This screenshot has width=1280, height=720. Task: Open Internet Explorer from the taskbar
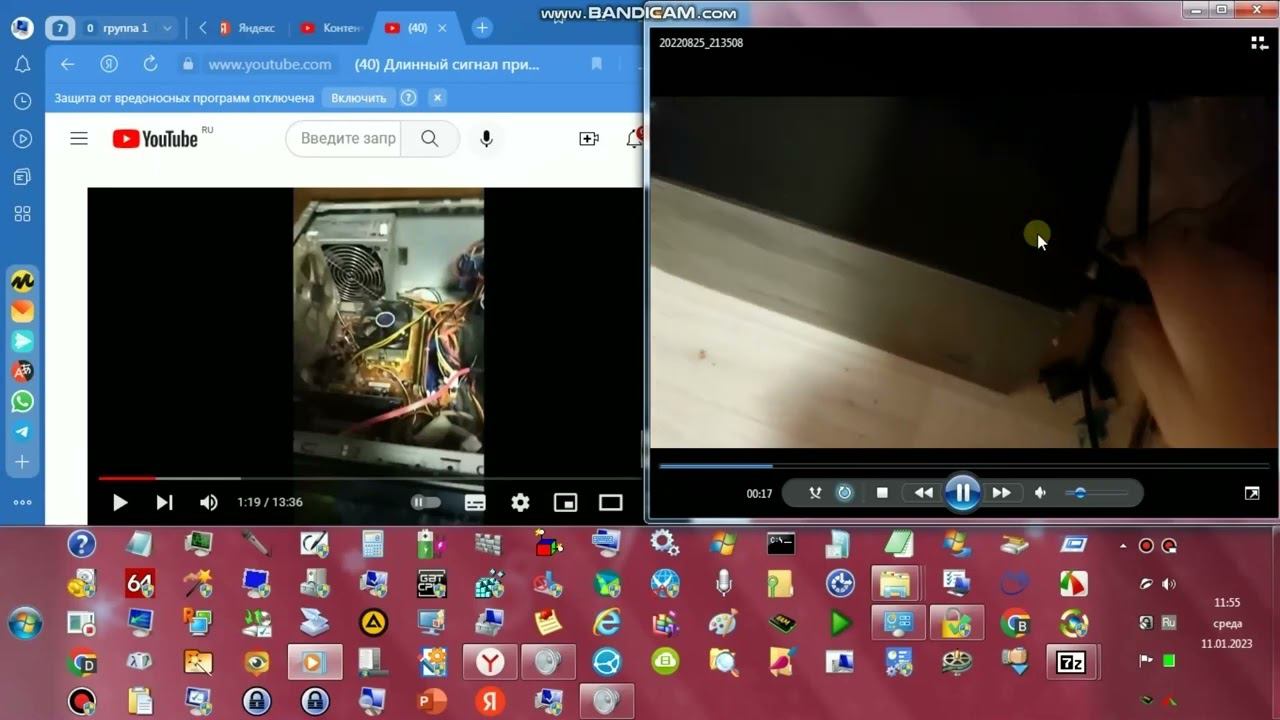(x=606, y=622)
